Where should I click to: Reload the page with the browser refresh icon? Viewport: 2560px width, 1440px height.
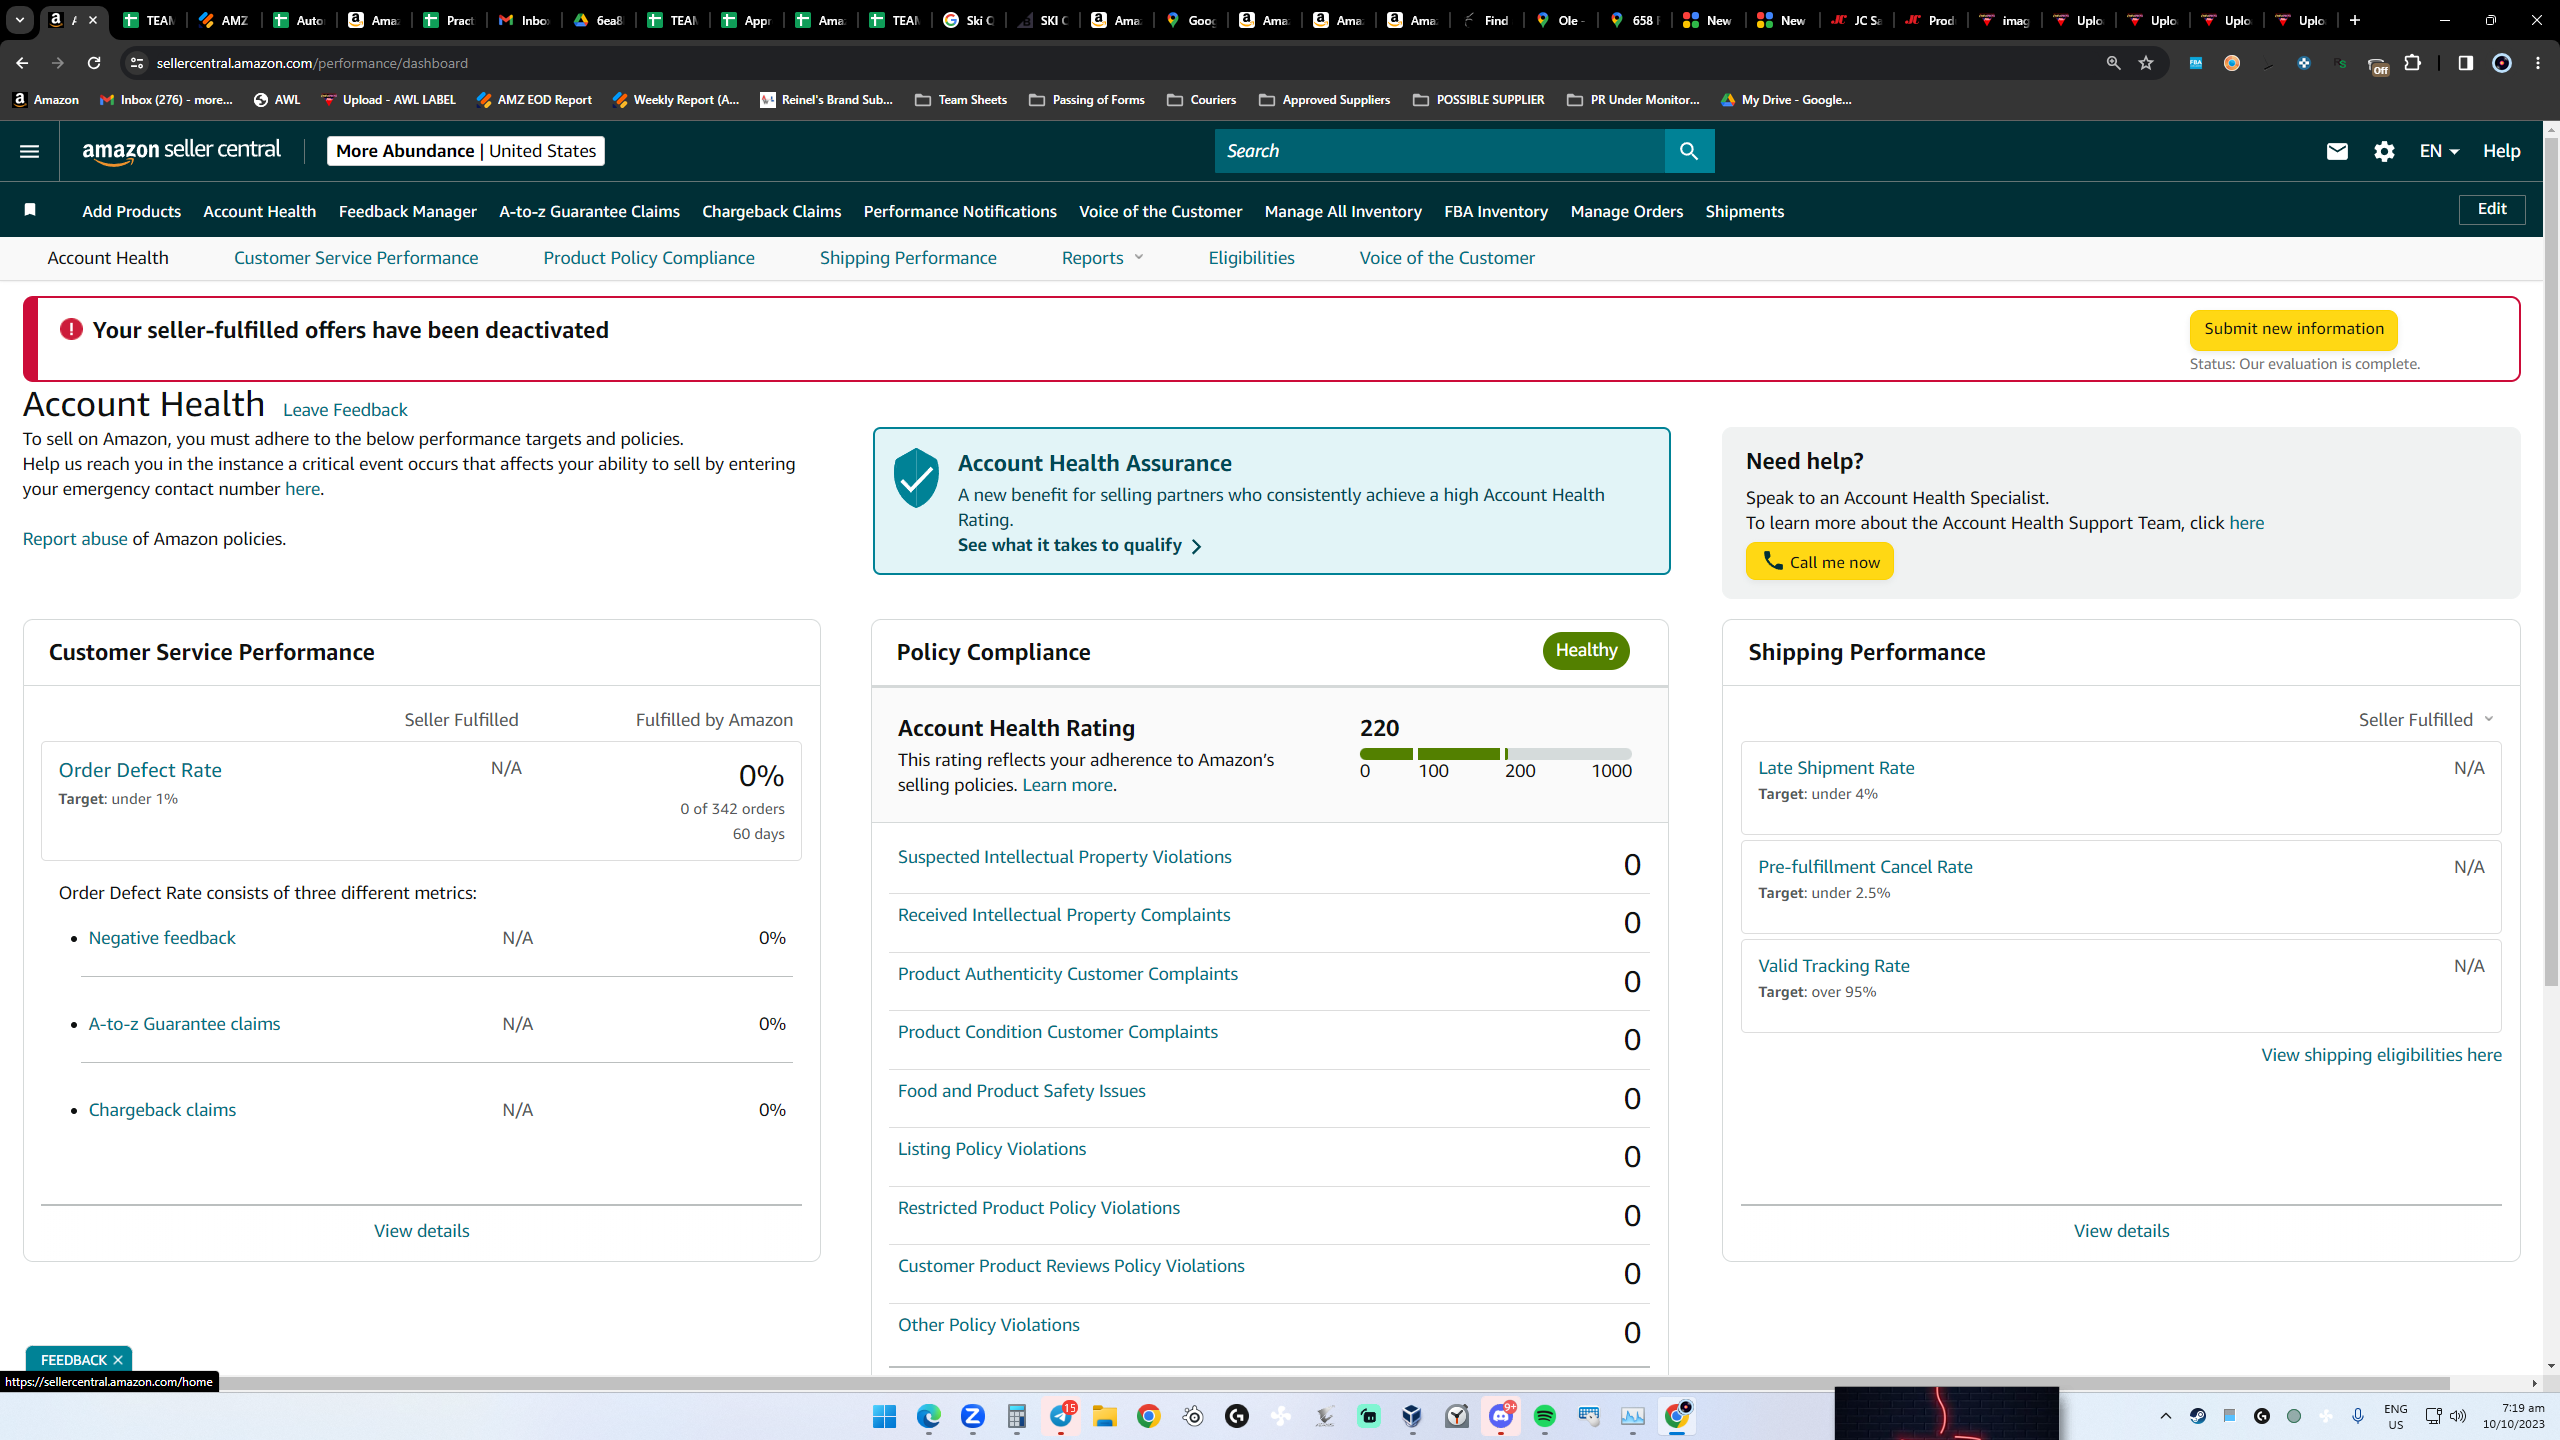[x=94, y=63]
